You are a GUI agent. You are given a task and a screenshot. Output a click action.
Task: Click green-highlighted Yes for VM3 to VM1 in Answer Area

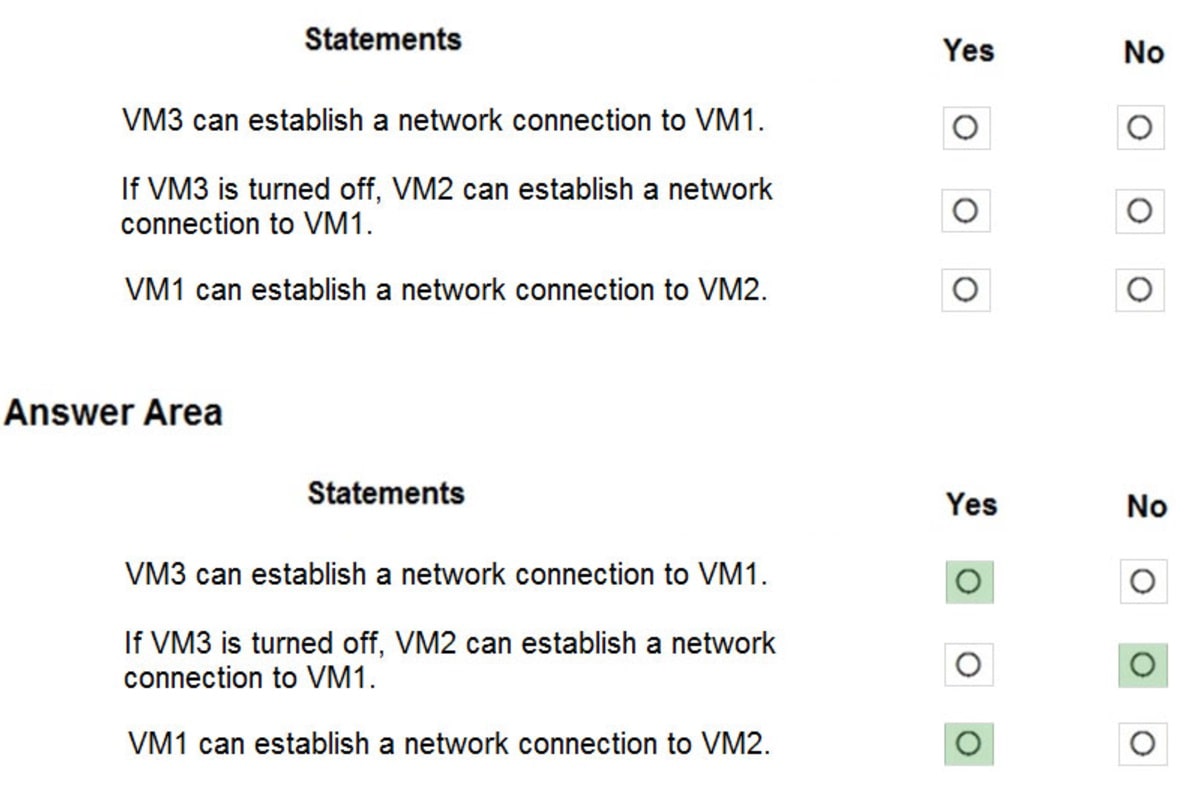pos(969,582)
